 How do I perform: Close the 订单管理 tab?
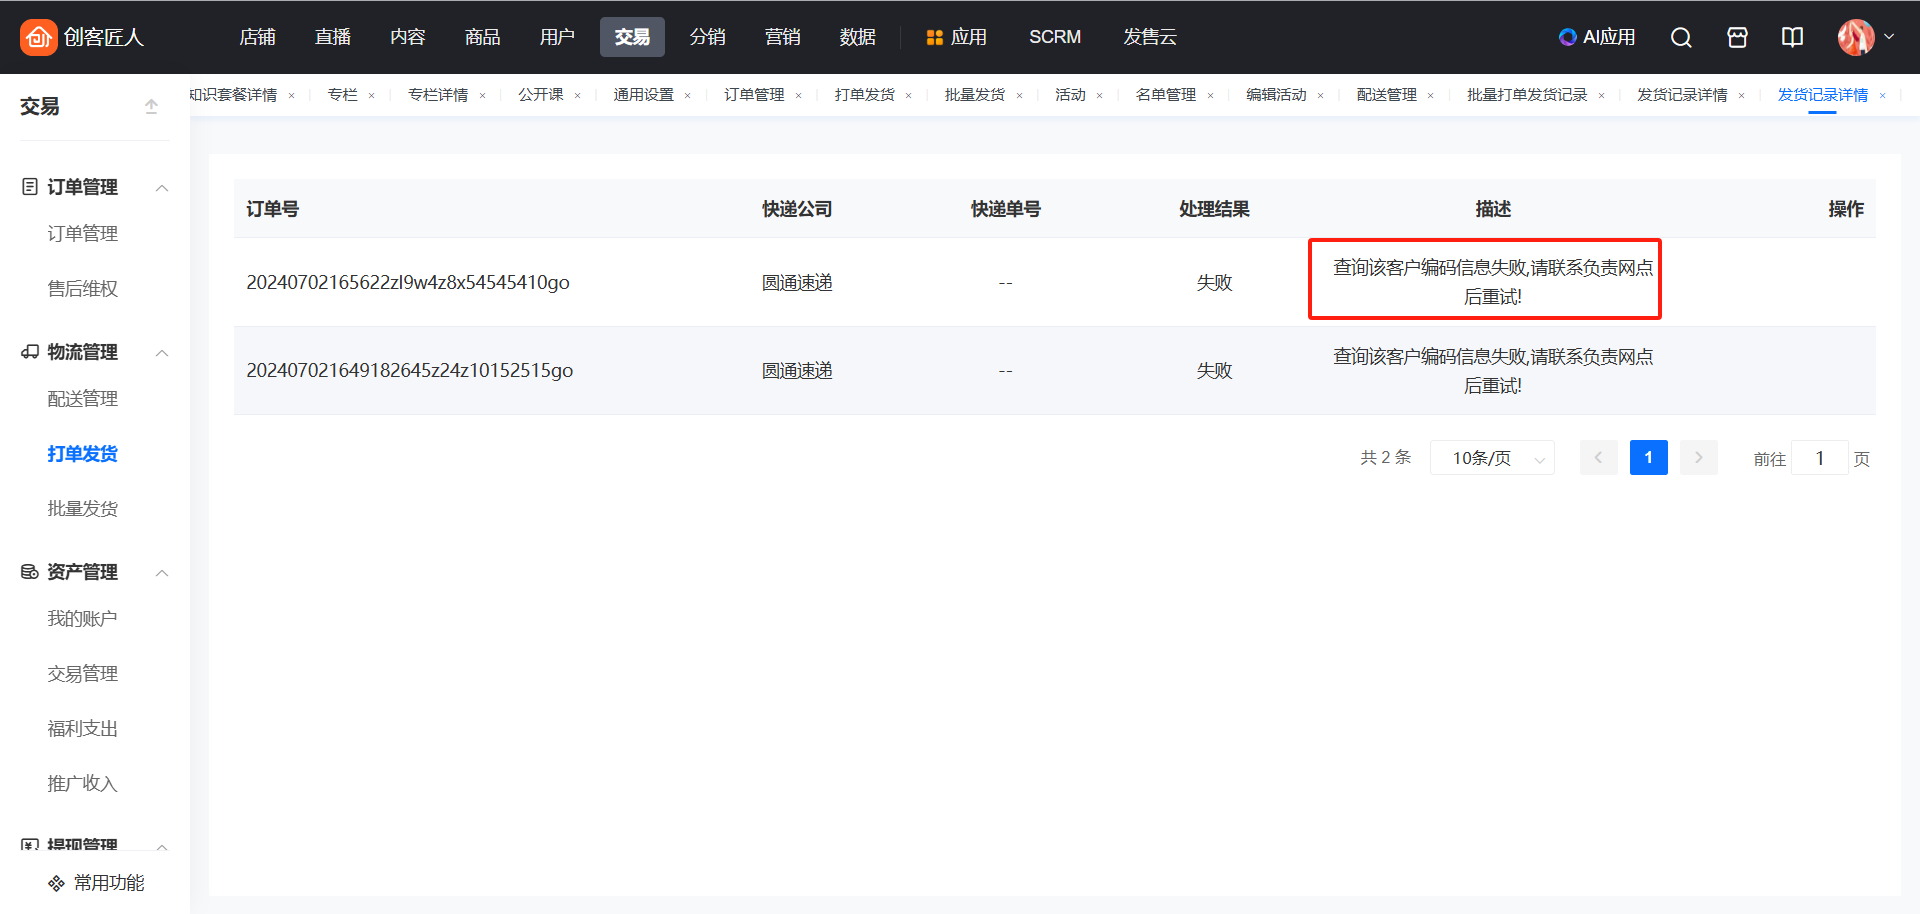coord(798,96)
